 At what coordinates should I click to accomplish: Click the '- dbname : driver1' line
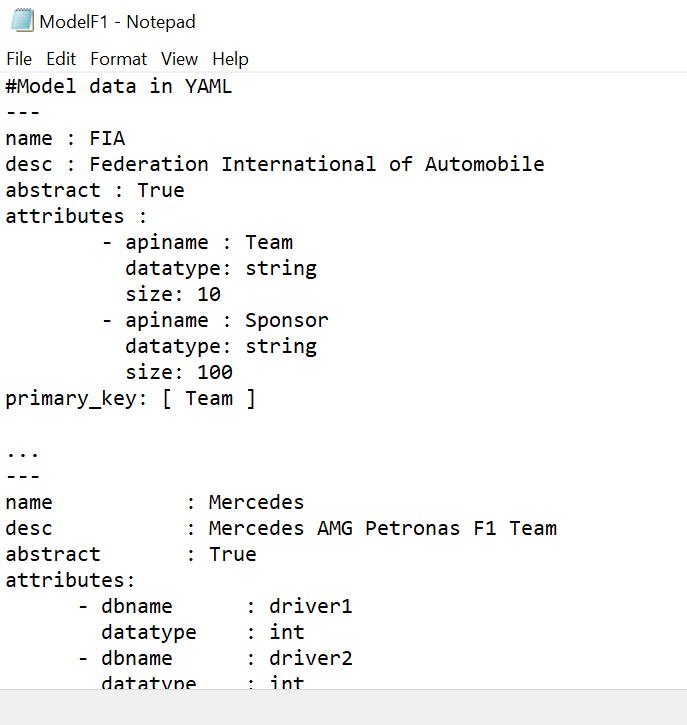coord(215,606)
